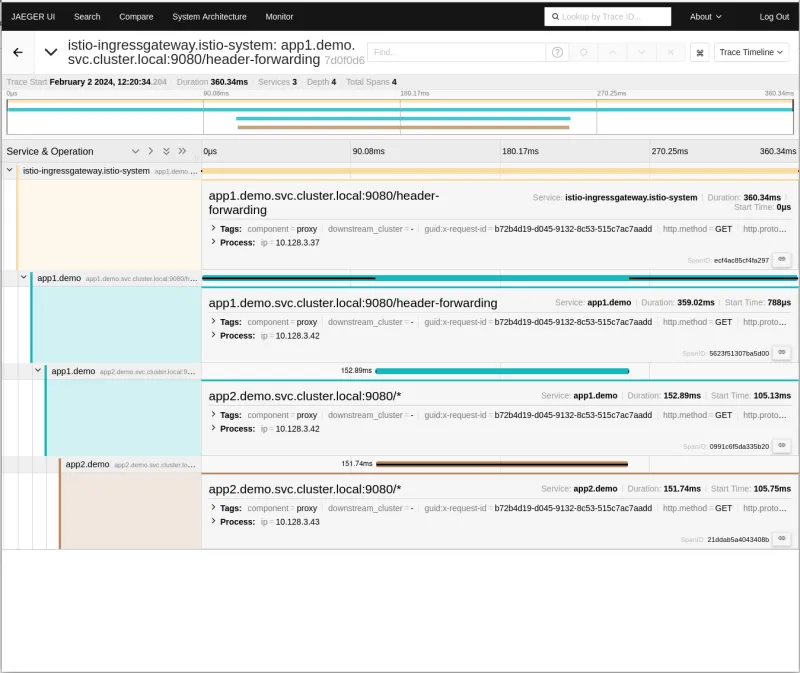This screenshot has height=673, width=800.
Task: Open the keyboard shortcuts help icon
Action: tap(699, 54)
